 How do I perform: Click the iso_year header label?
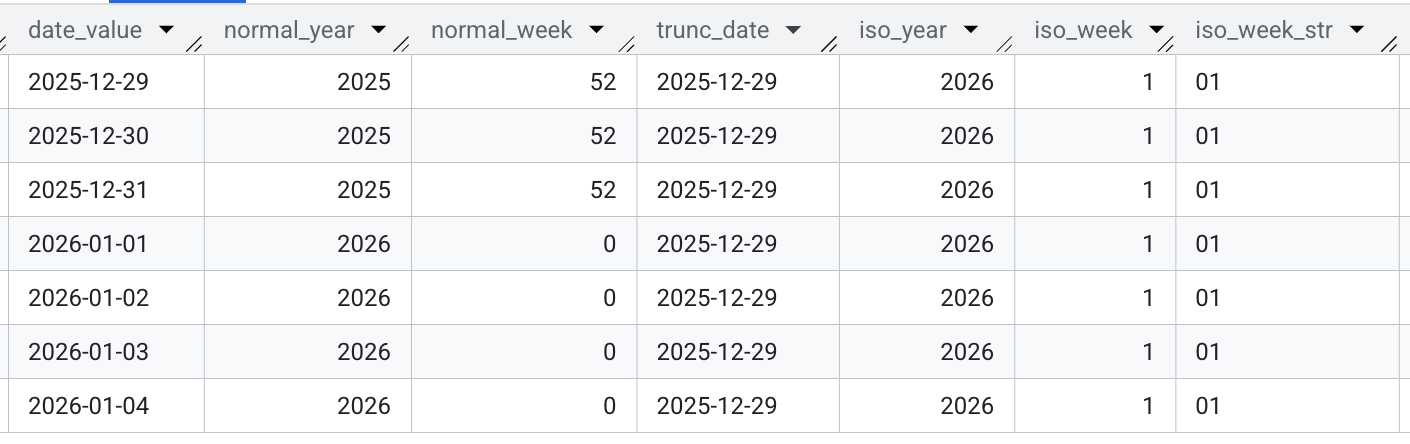pos(902,31)
